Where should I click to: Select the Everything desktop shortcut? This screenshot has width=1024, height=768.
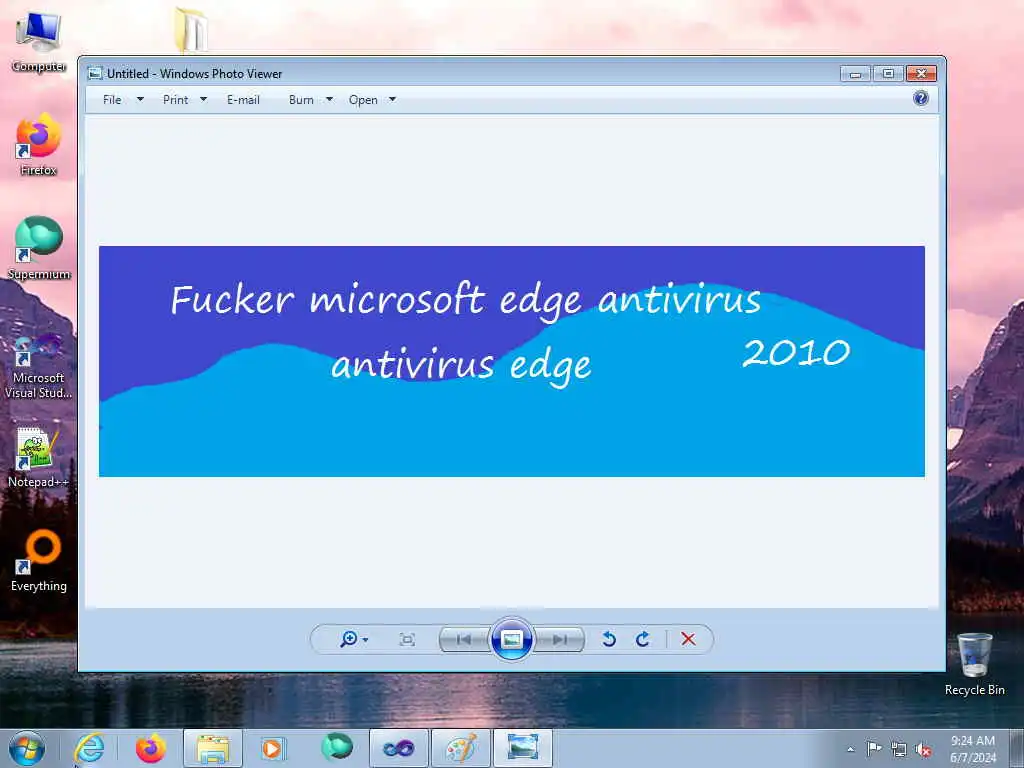tap(39, 561)
